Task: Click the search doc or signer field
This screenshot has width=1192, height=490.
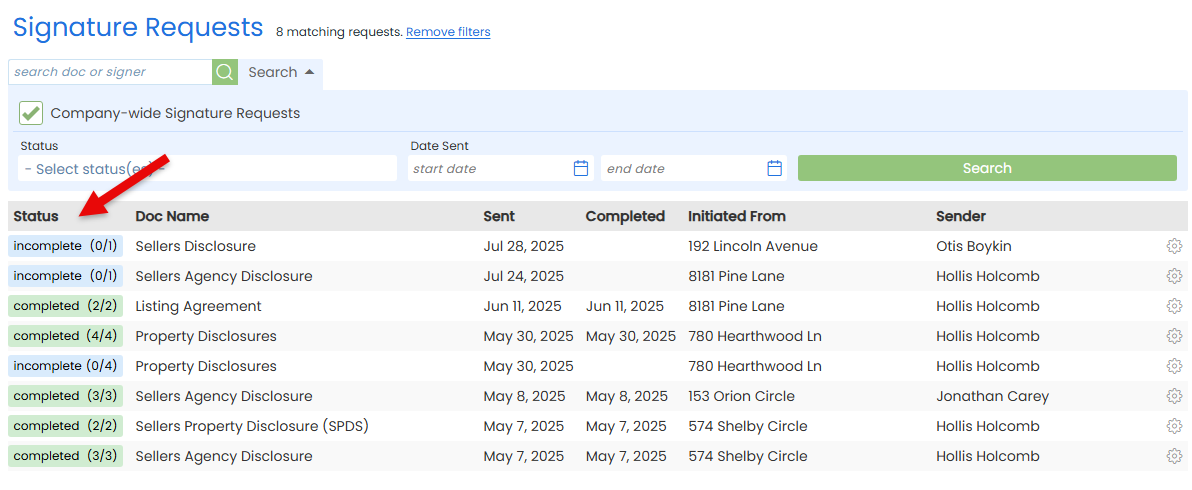Action: coord(110,72)
